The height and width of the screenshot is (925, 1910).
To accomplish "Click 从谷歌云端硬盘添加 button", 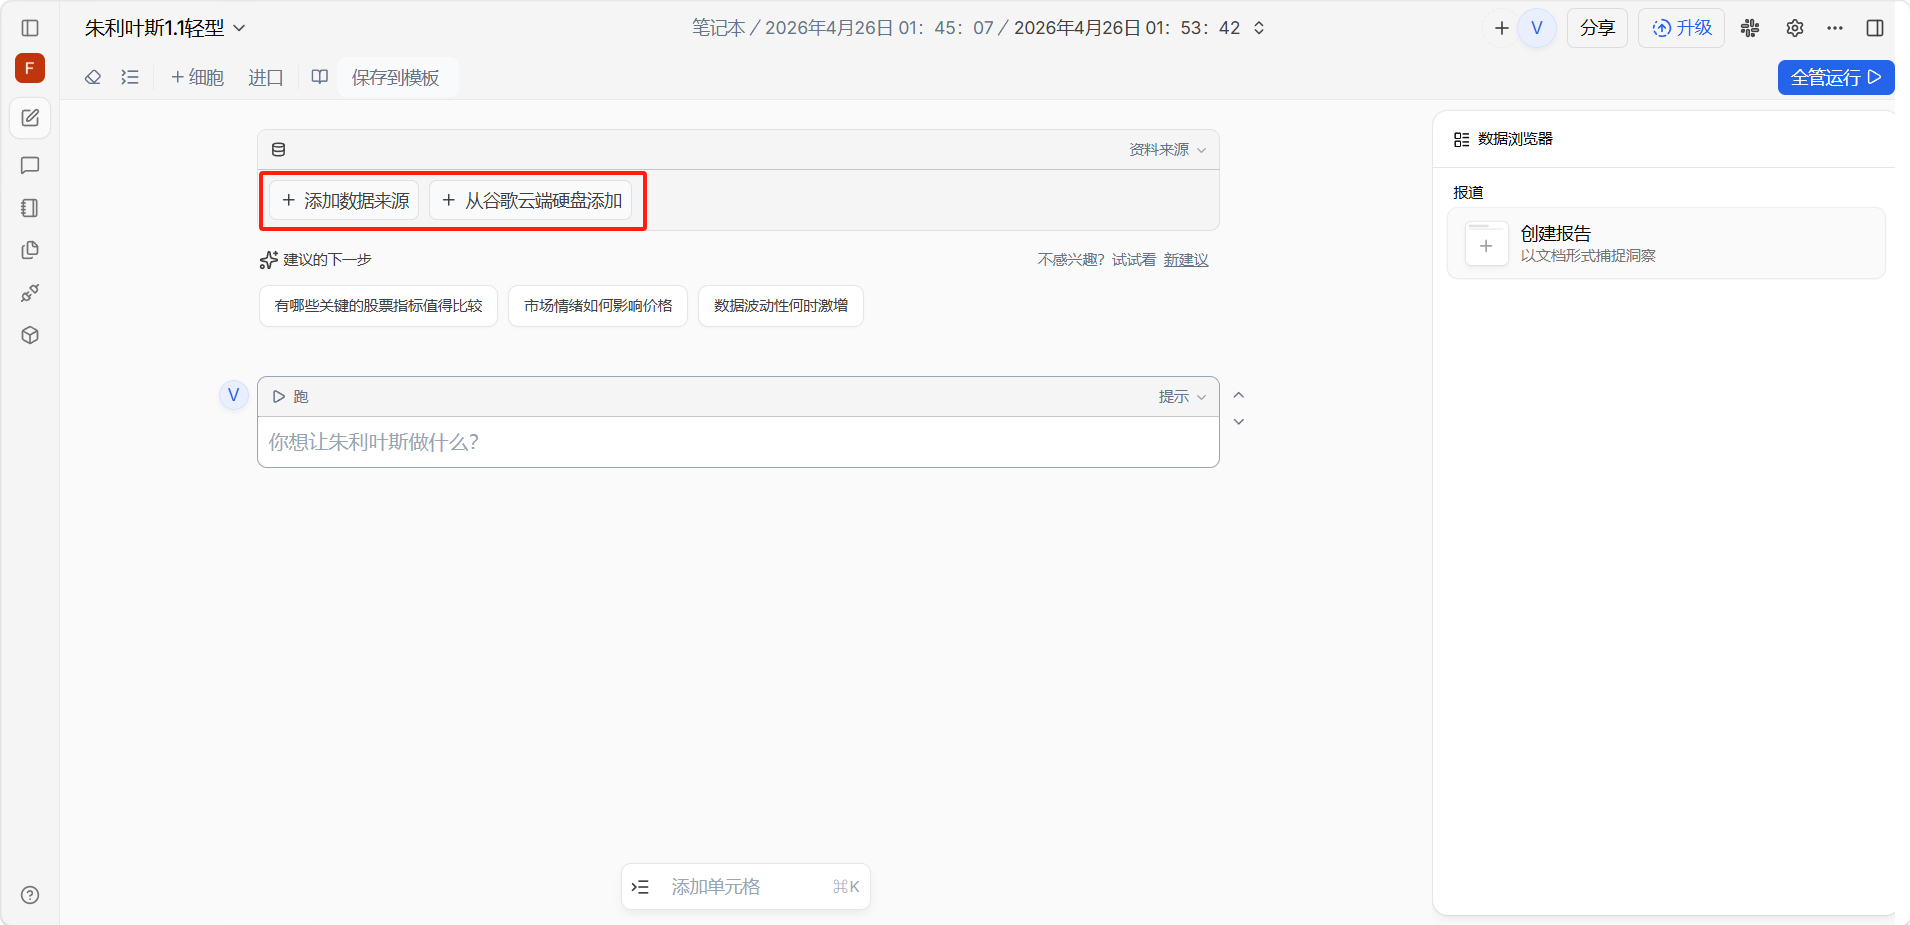I will click(x=531, y=201).
